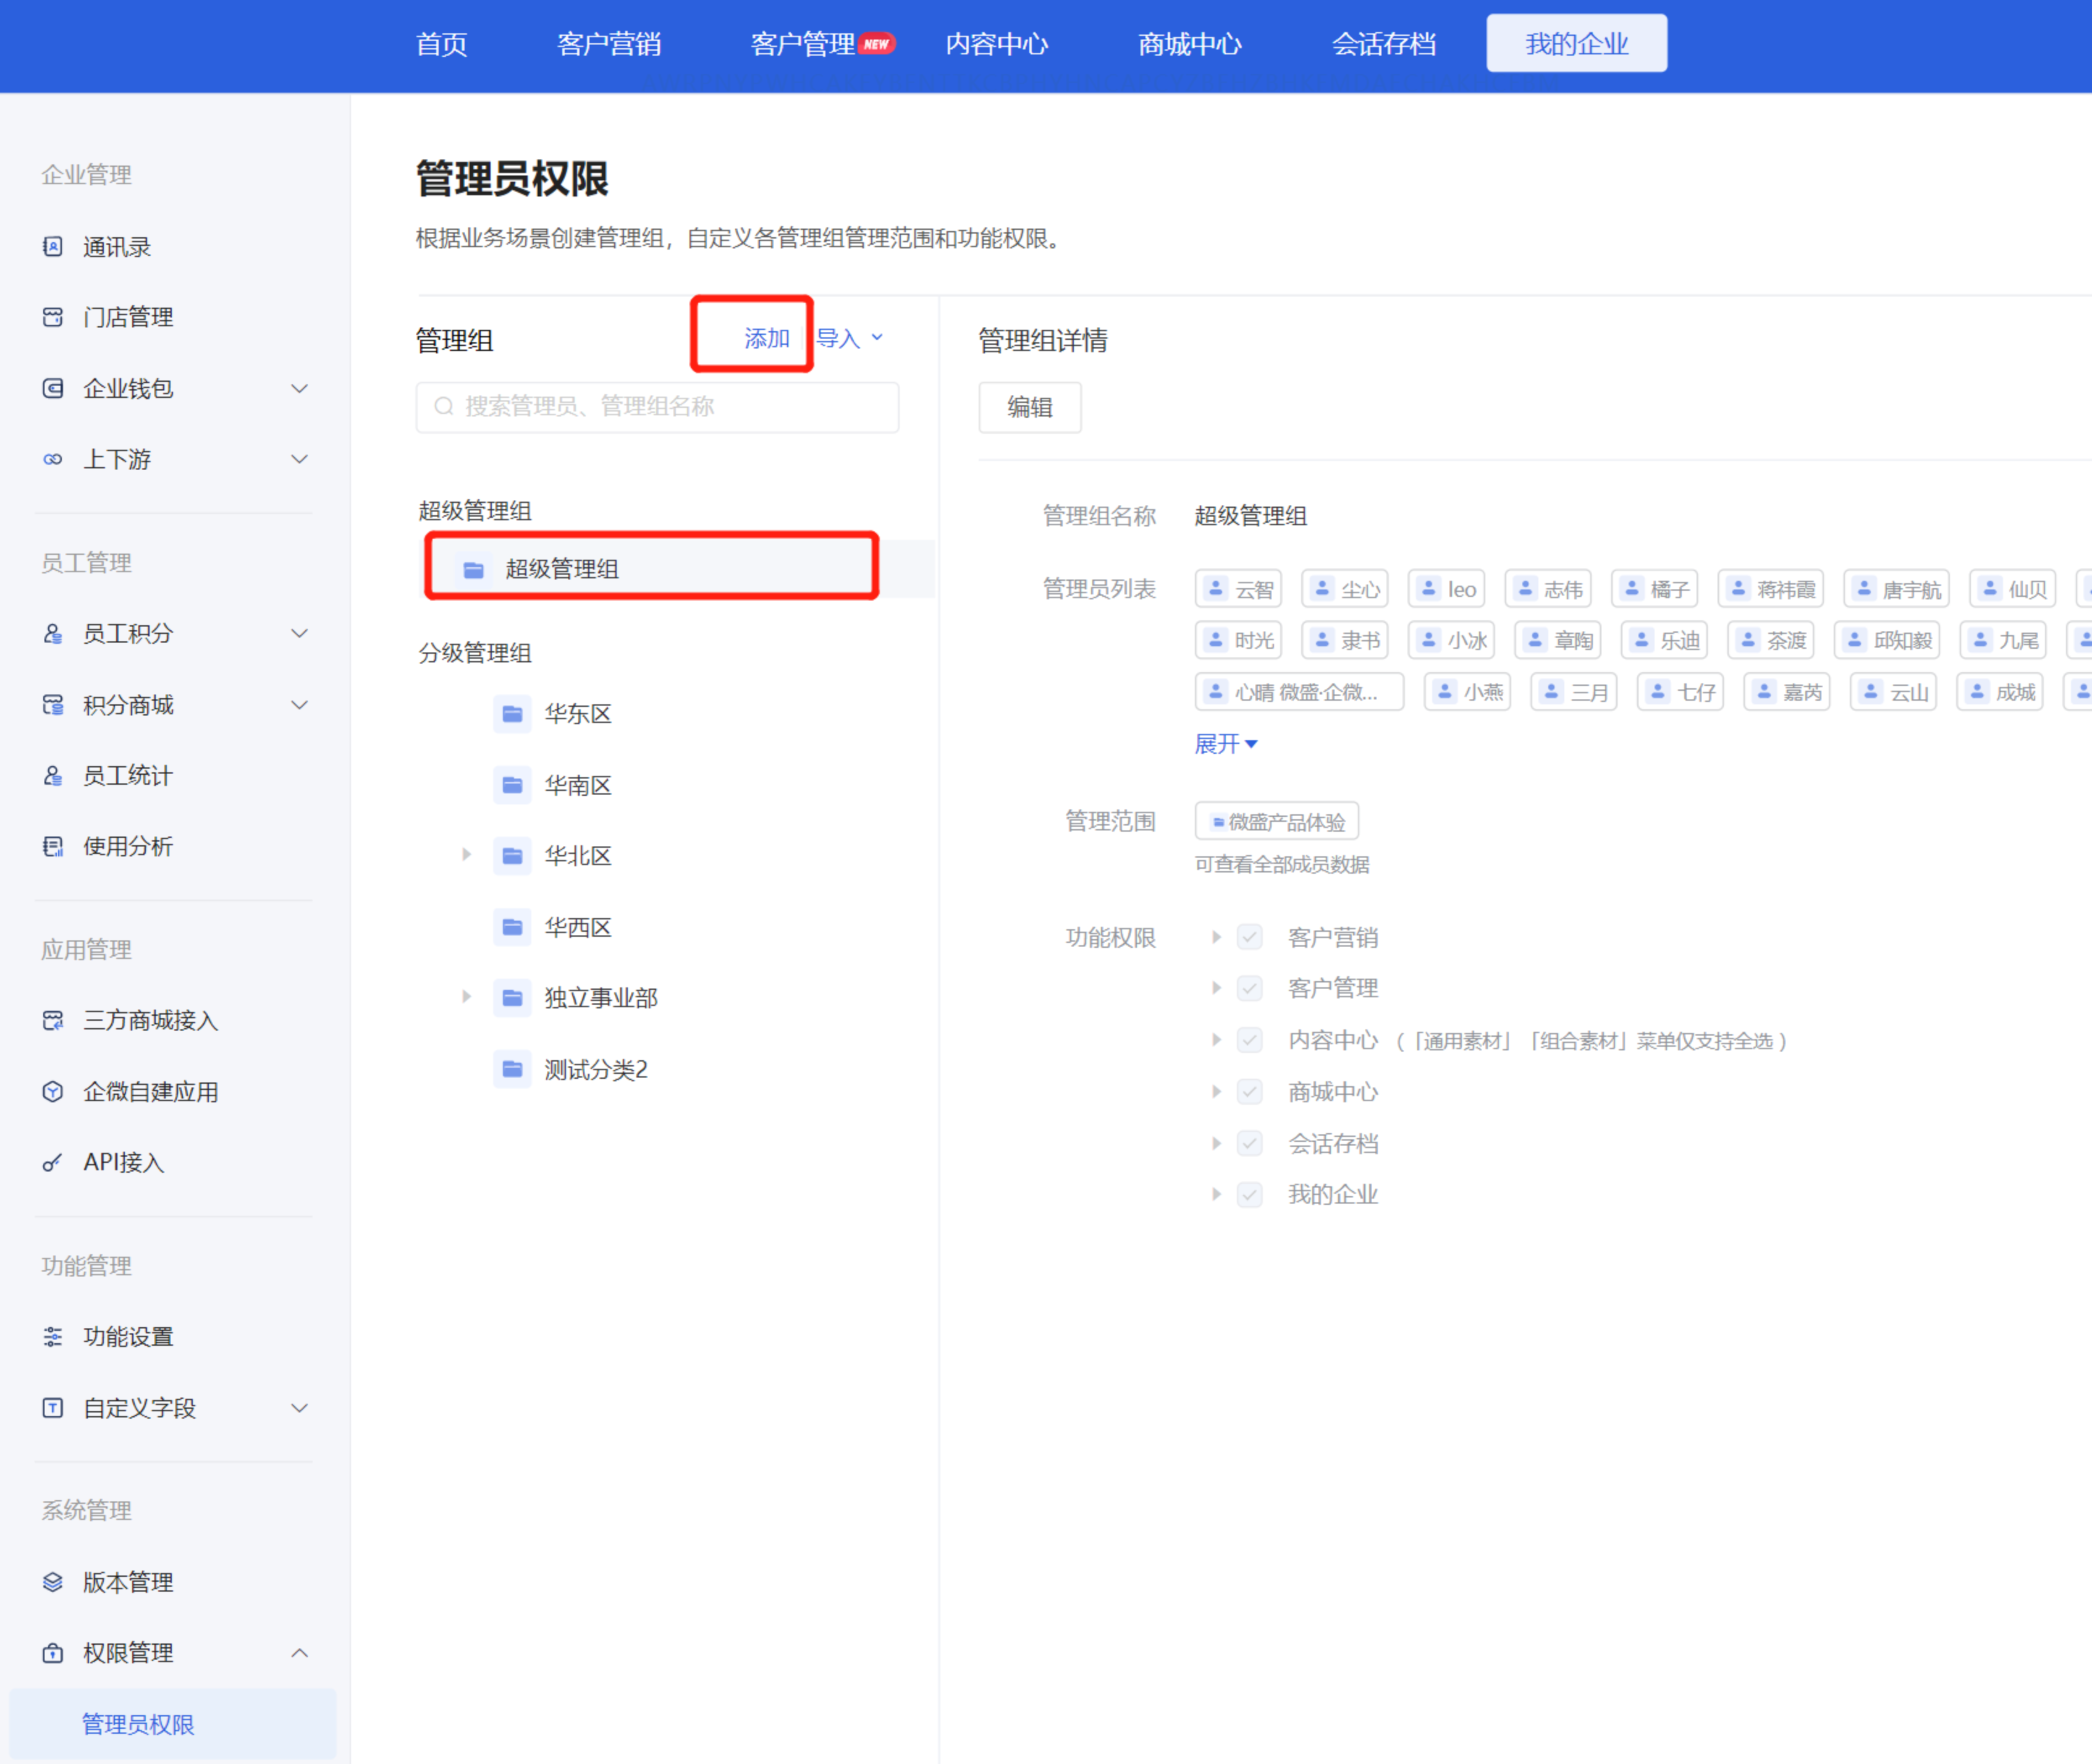Screen dimensions: 2092x1764
Task: Click the 微盛产品体验 scope tag
Action: 1277,822
